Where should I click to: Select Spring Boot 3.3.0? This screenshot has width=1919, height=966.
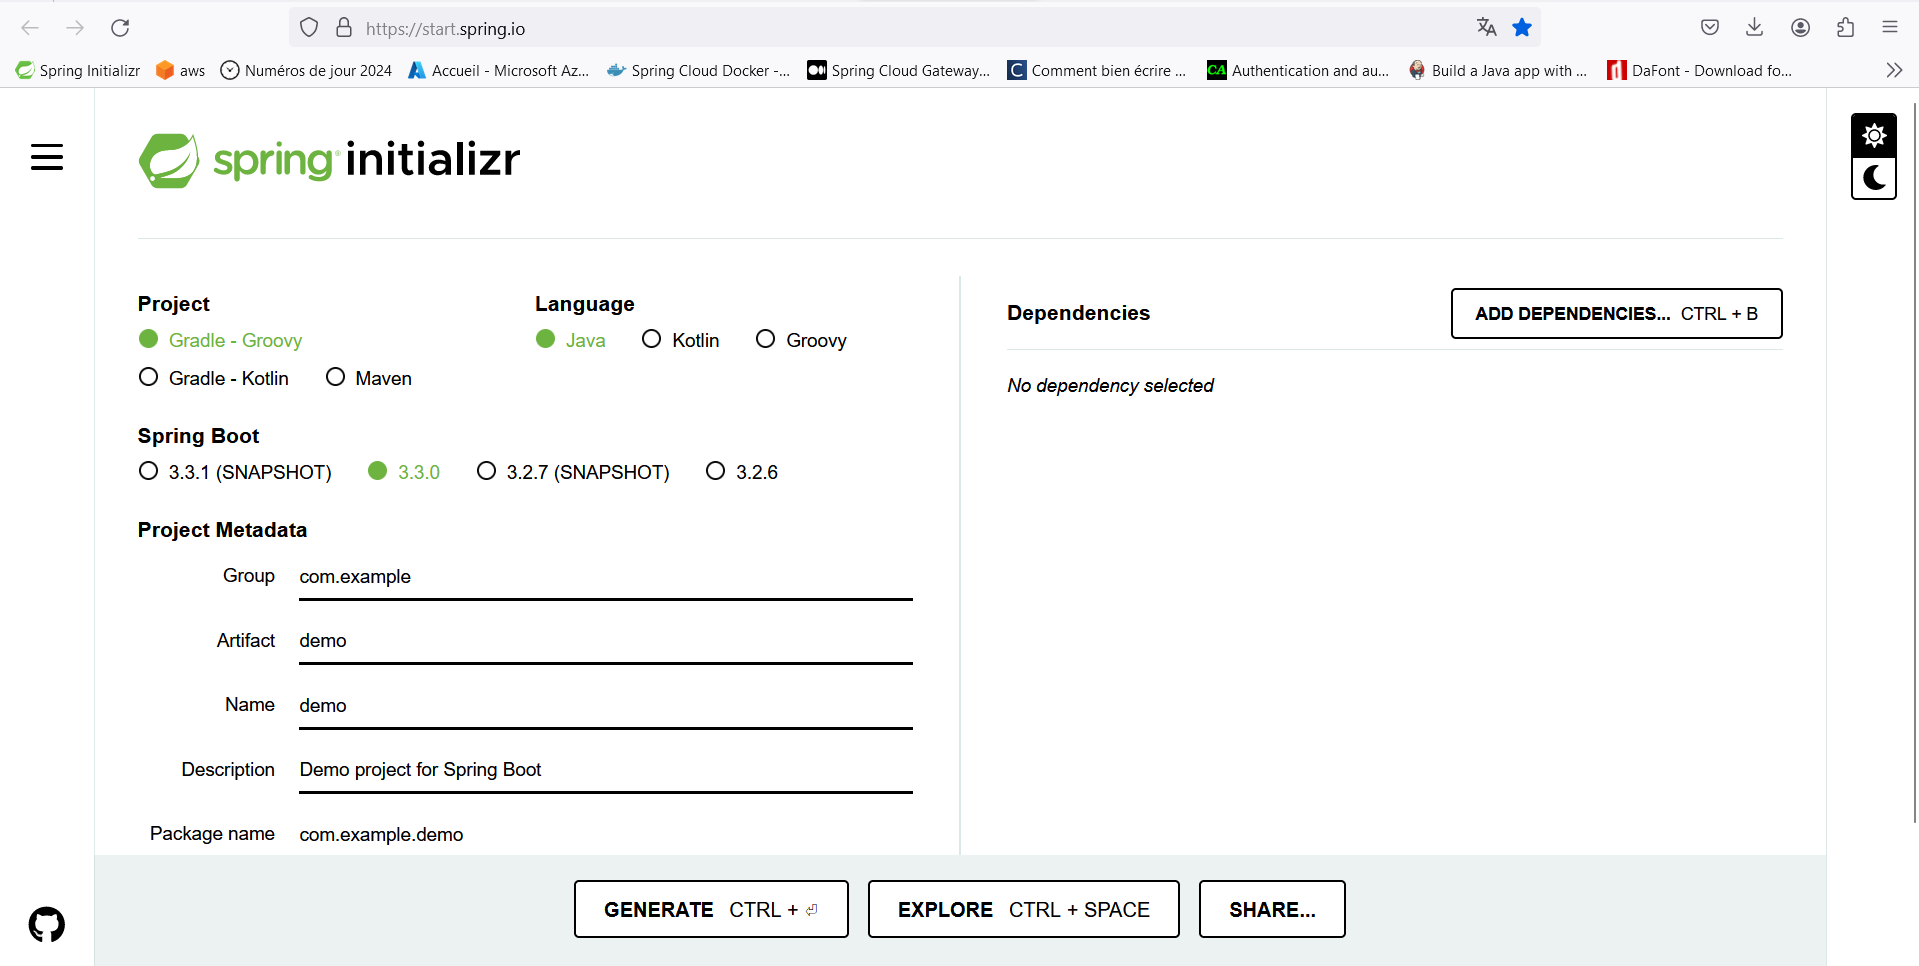point(404,472)
